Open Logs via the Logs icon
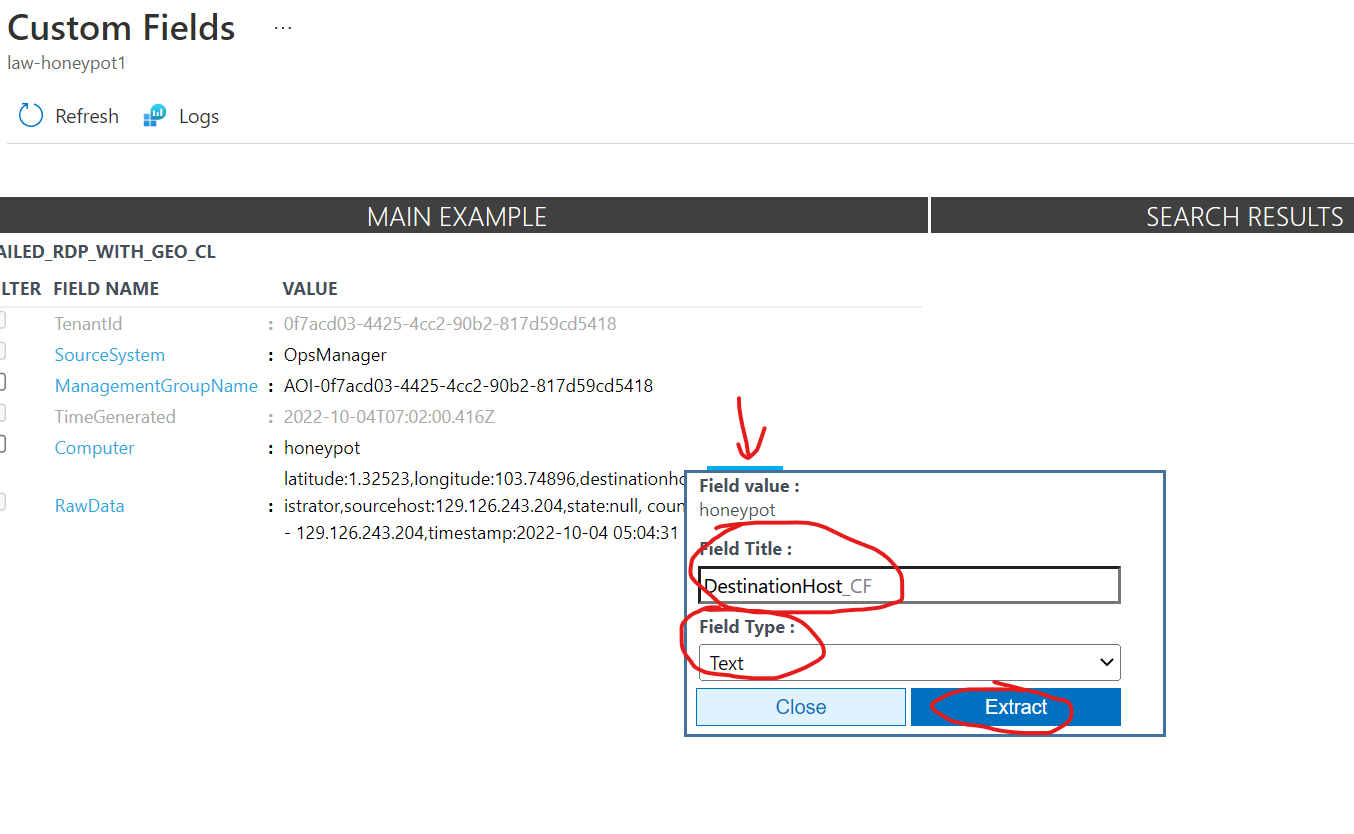 [x=154, y=115]
